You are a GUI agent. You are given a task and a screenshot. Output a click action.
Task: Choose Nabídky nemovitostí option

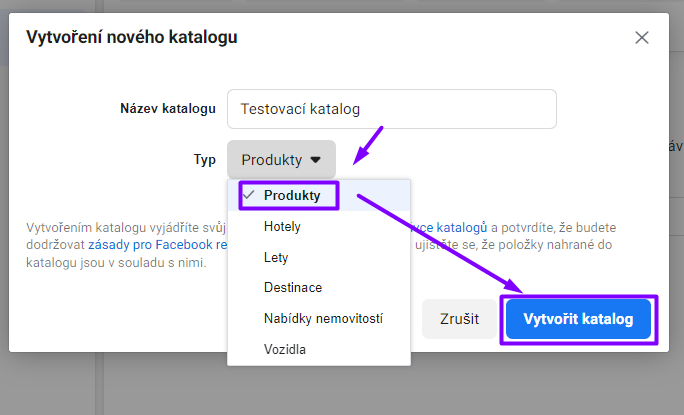click(323, 319)
